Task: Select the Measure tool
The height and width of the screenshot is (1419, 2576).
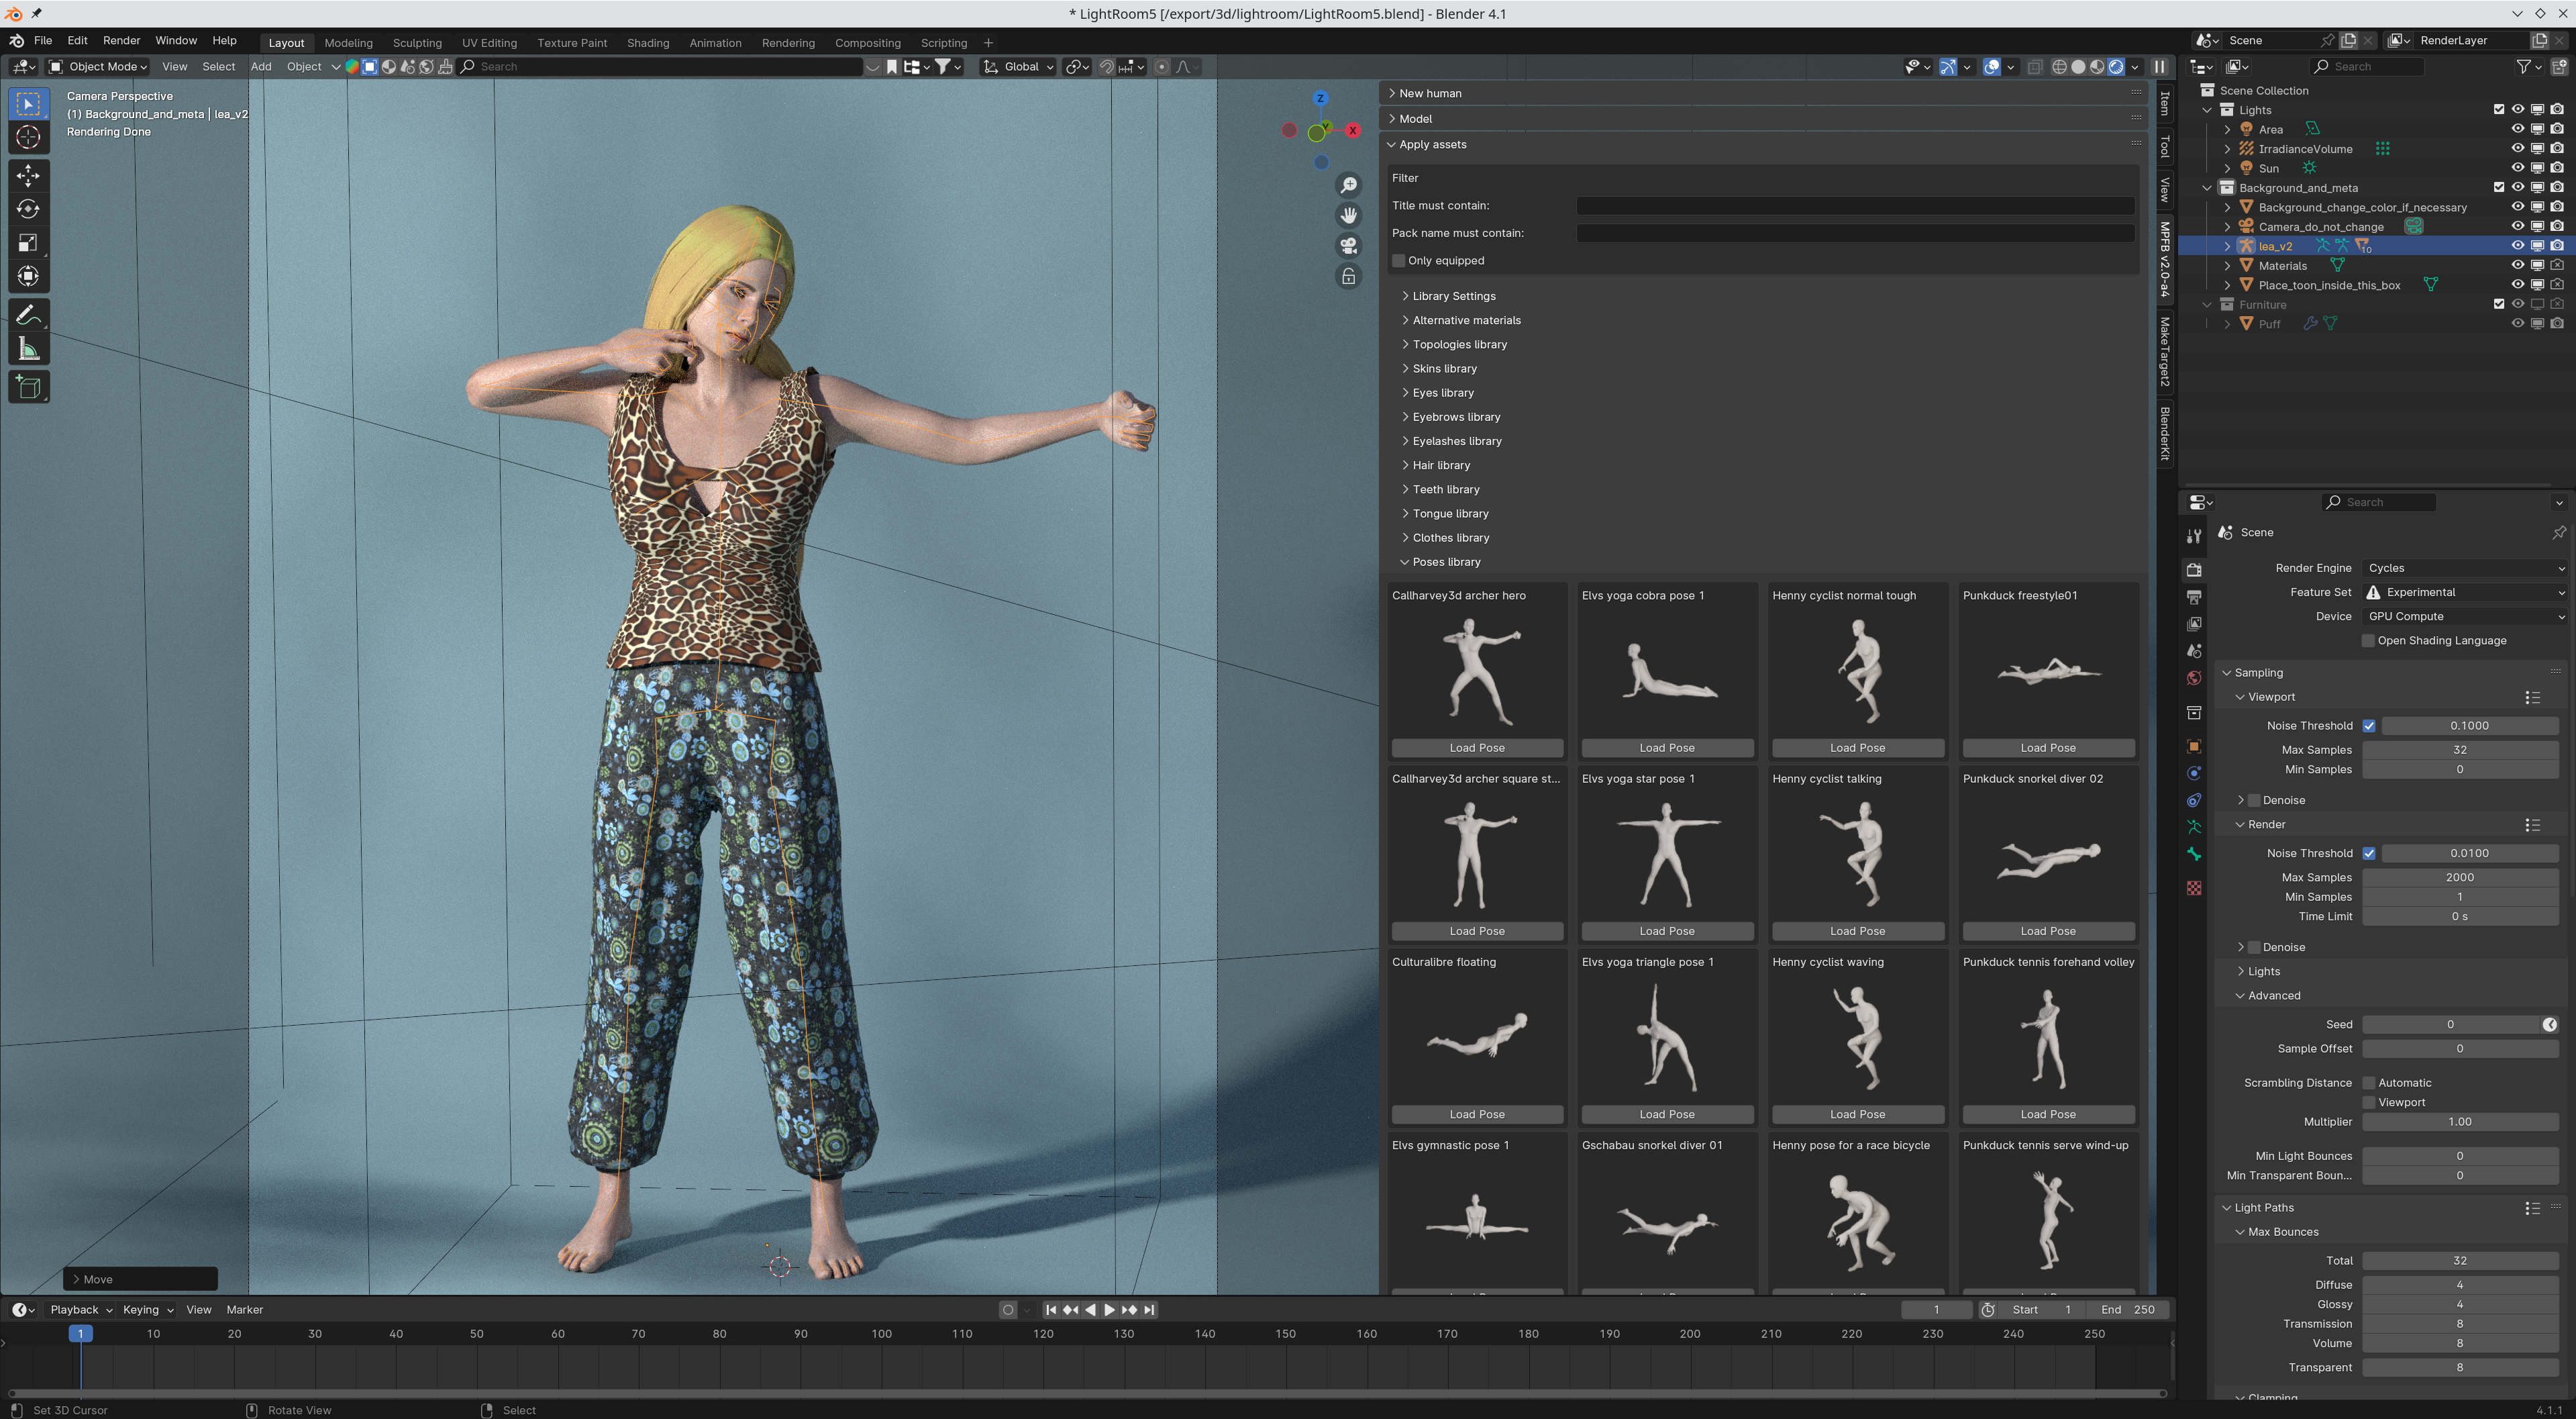Action: (x=28, y=350)
